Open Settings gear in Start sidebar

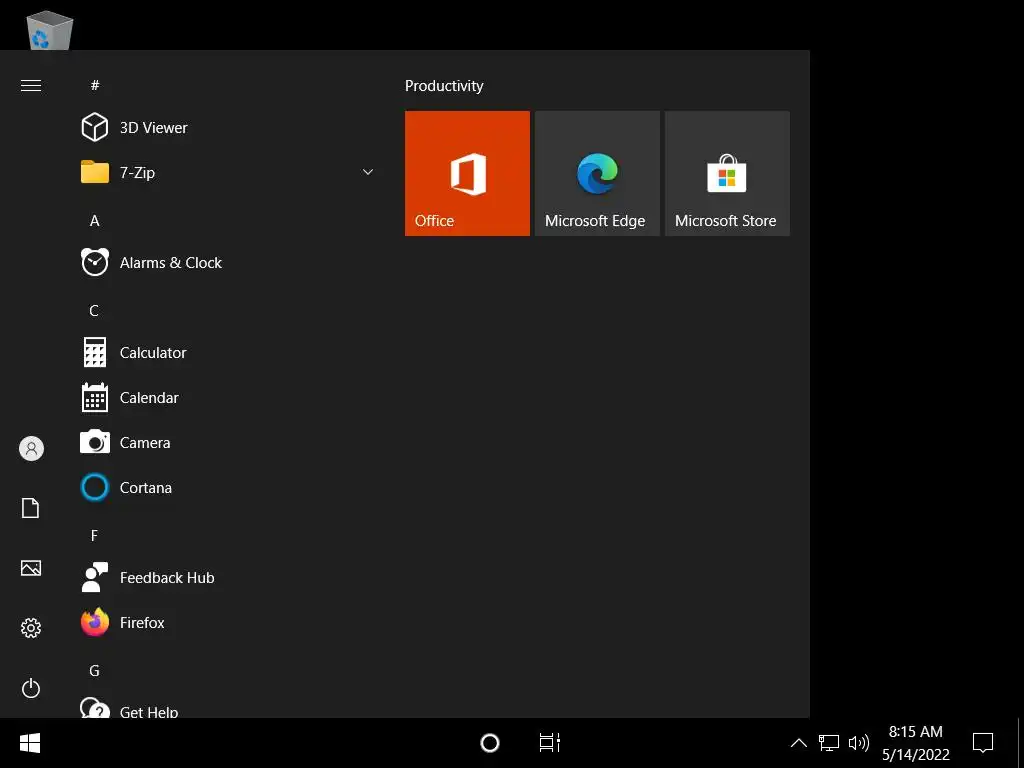point(31,628)
